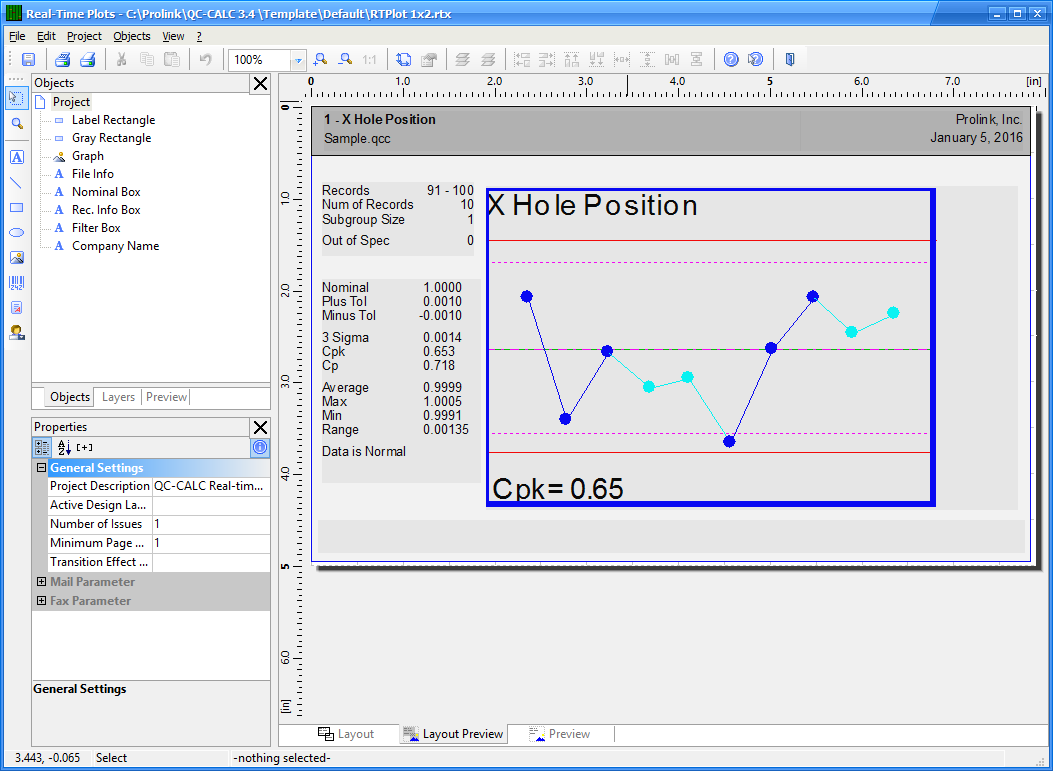Open the Objects menu

tap(131, 35)
